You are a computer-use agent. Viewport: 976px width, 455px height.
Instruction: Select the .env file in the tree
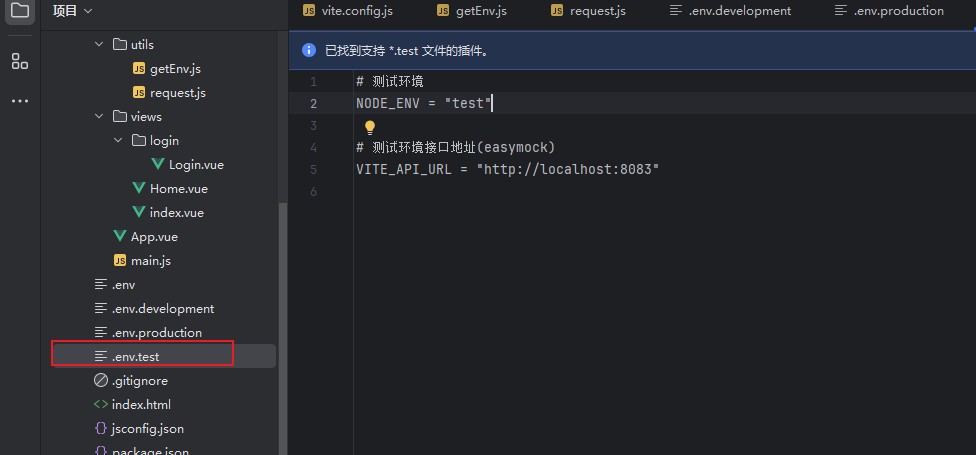click(x=123, y=284)
